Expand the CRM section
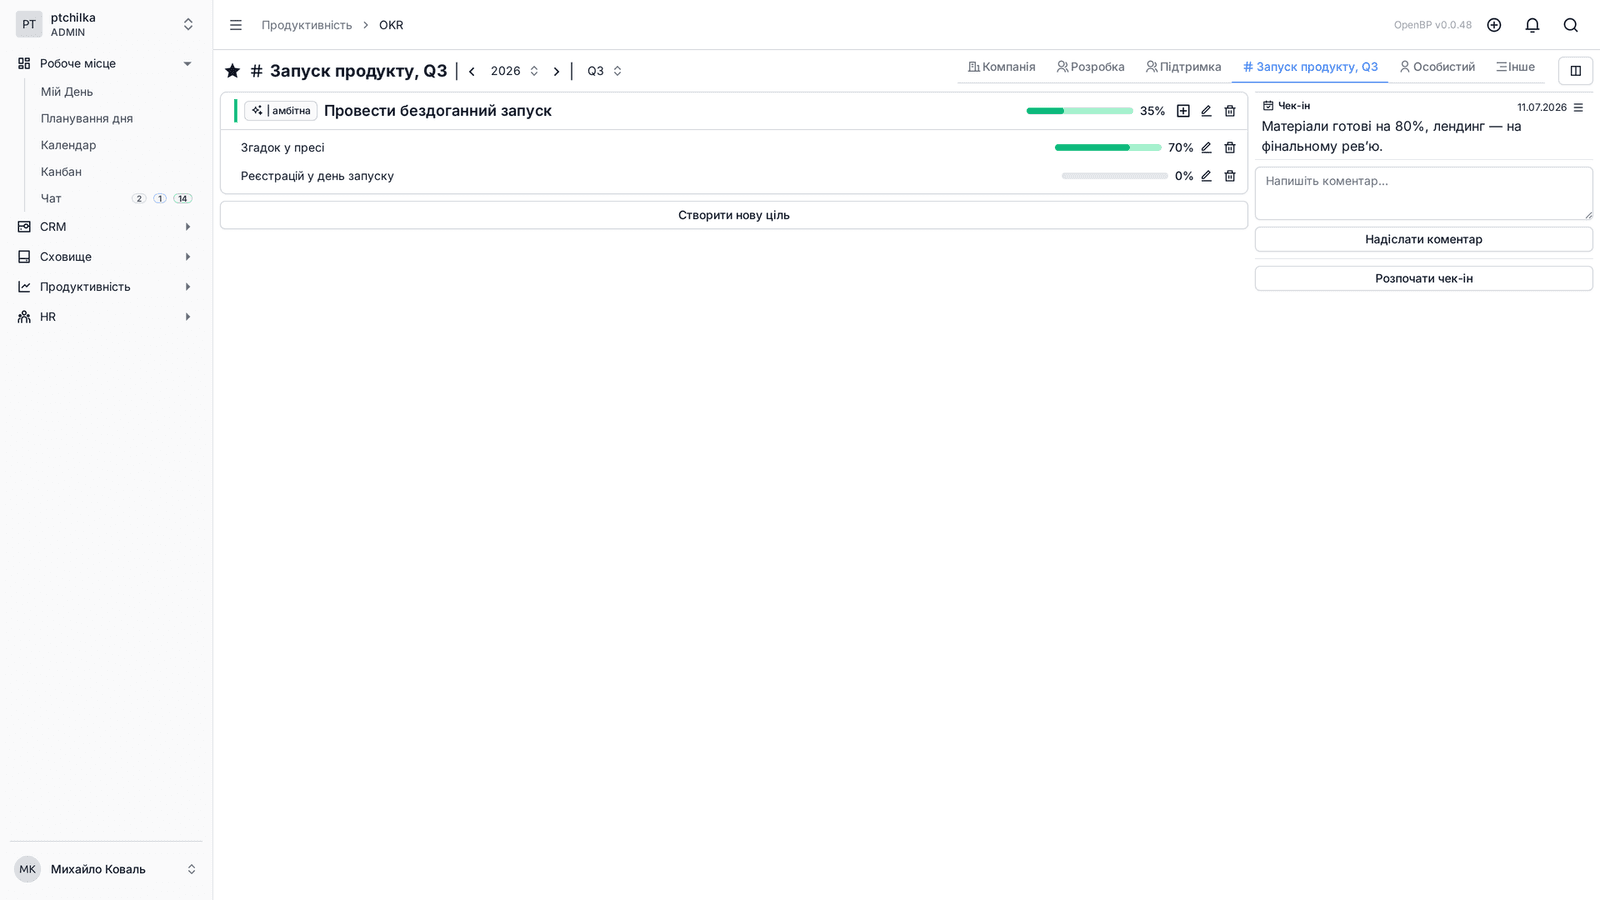 pos(106,227)
